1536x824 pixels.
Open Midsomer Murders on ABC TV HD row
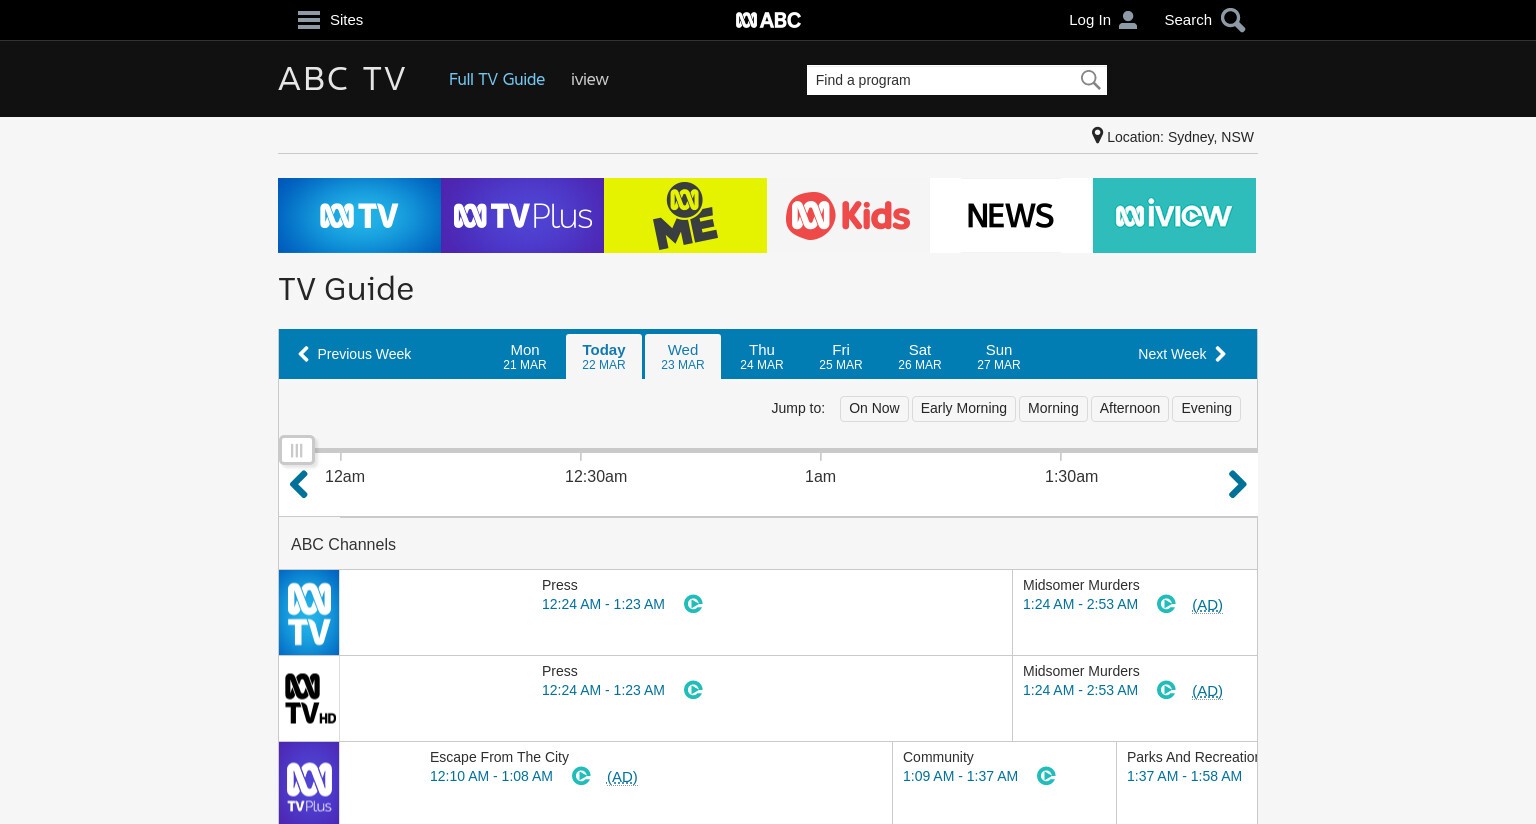coord(1081,671)
